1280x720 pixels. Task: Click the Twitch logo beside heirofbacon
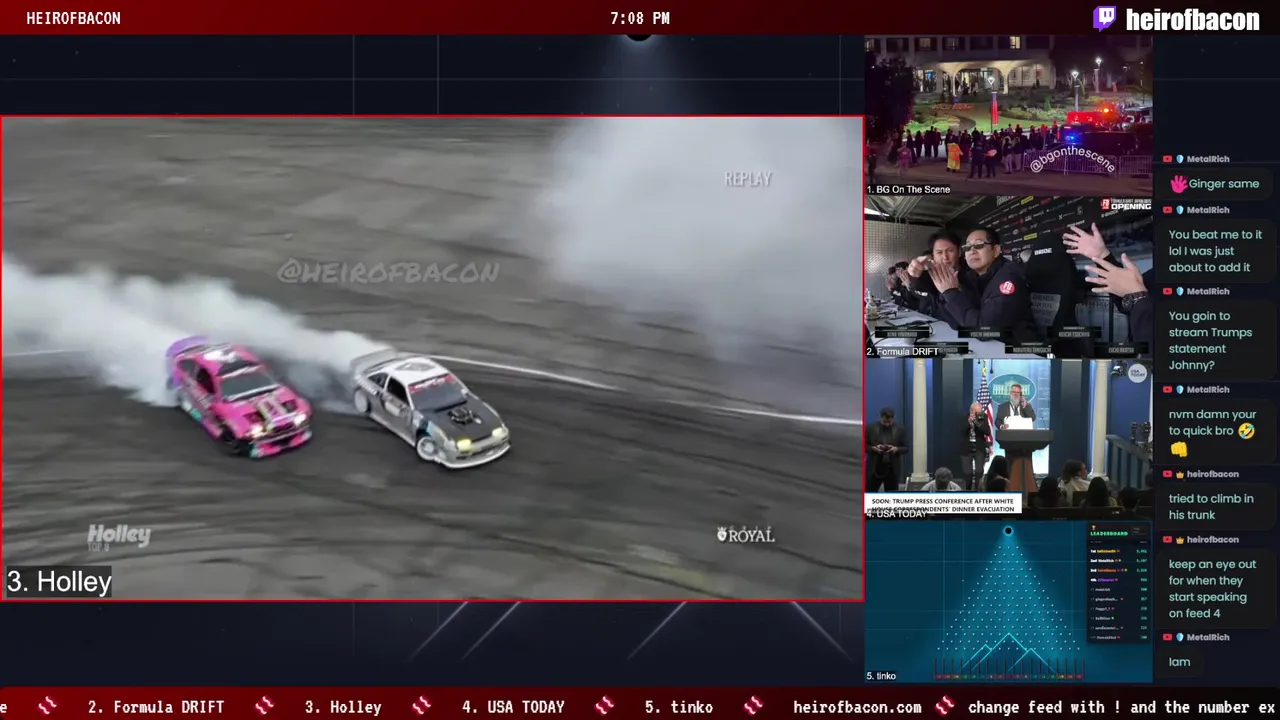(x=1105, y=18)
